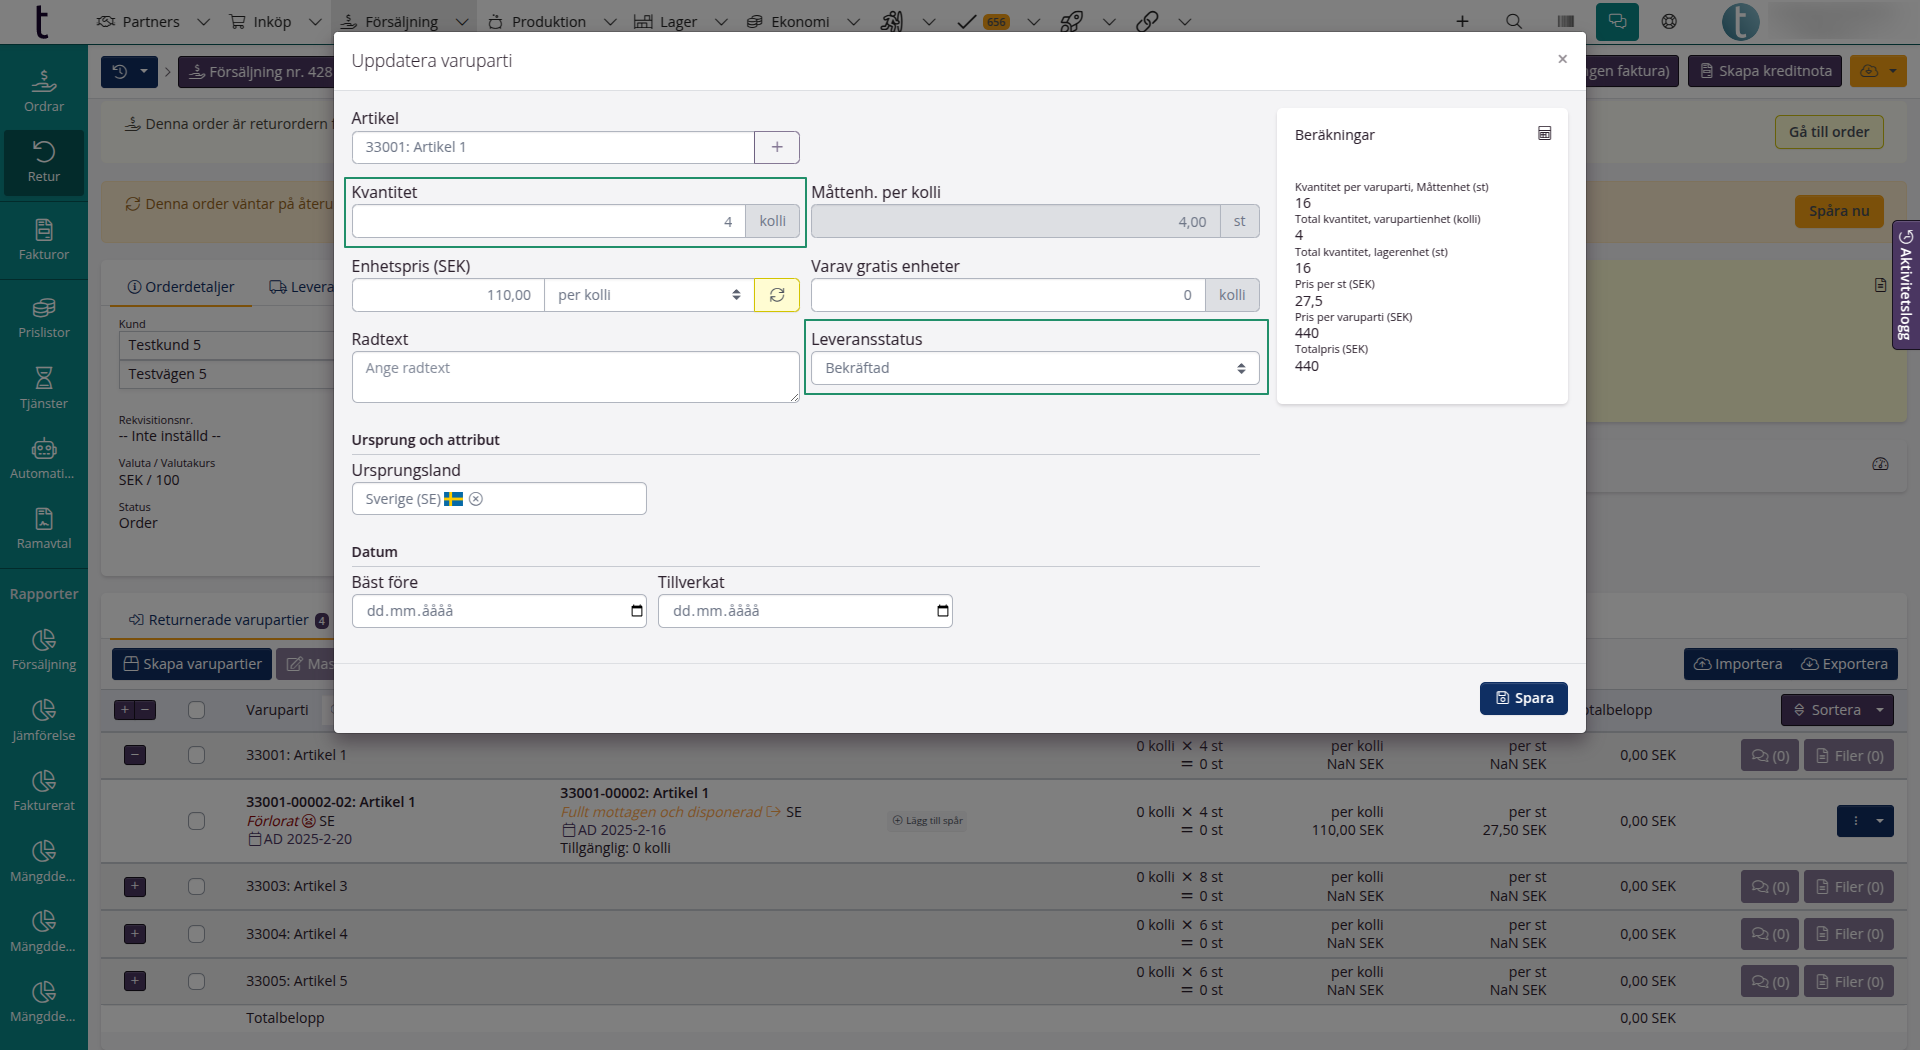Click the yellow refresh price icon
This screenshot has height=1050, width=1920.
pos(776,295)
